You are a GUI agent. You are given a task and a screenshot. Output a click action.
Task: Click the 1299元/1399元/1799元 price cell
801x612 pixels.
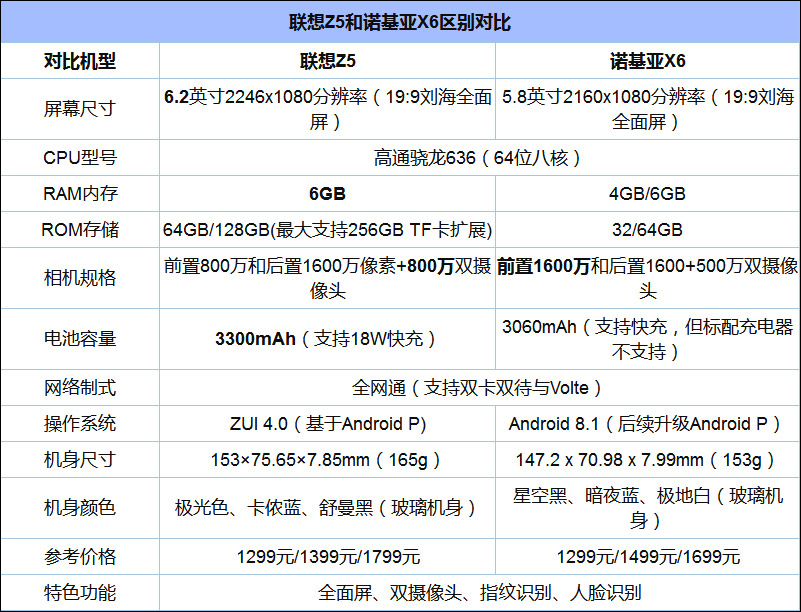[x=327, y=556]
